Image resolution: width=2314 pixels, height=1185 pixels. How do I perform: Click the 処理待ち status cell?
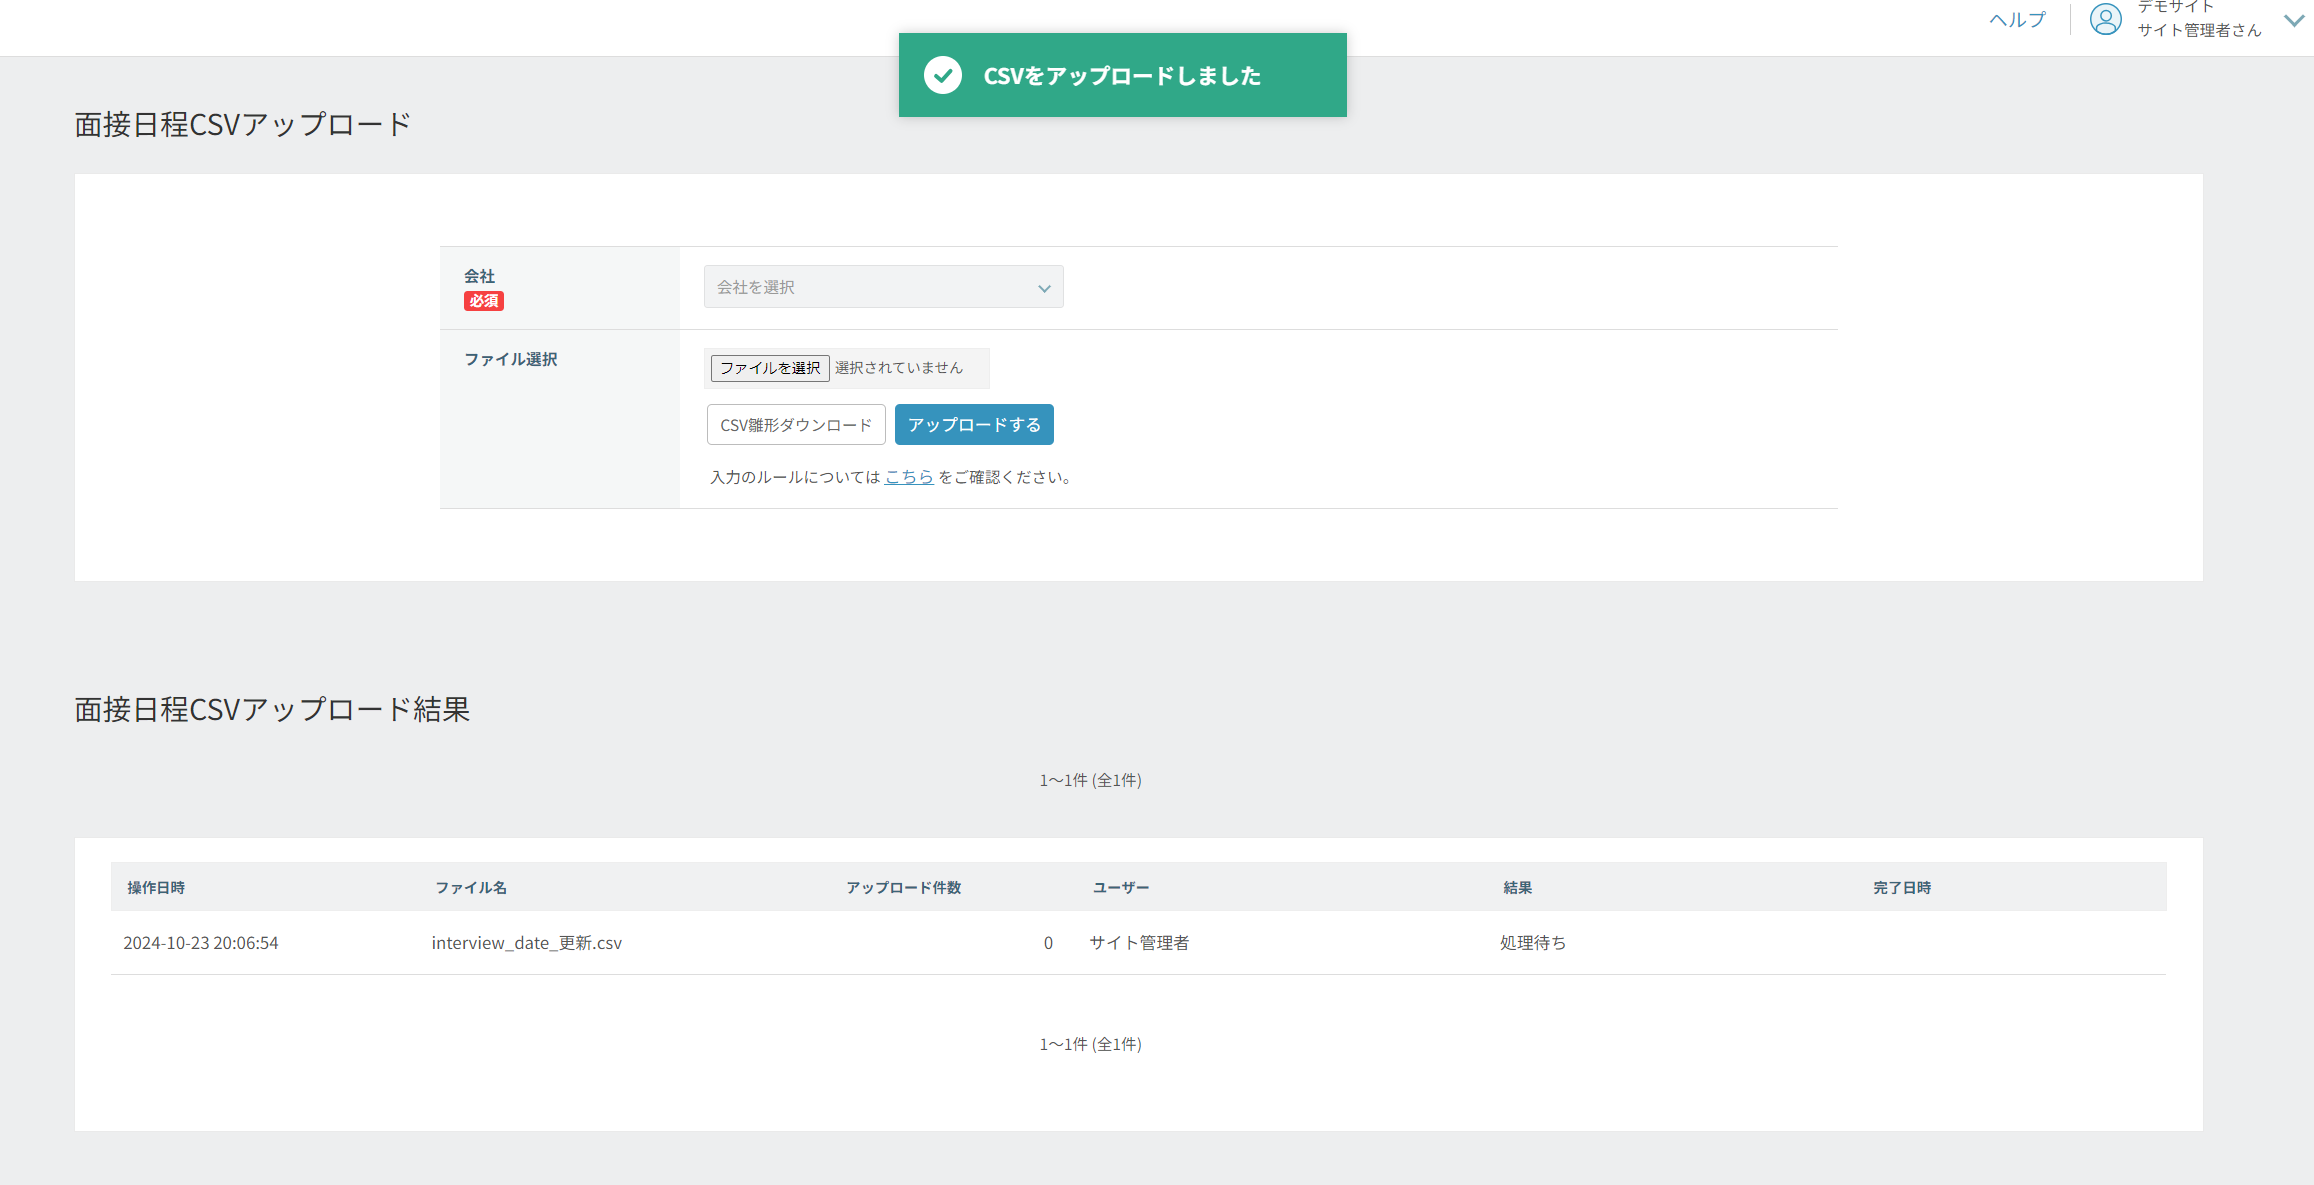[1532, 943]
